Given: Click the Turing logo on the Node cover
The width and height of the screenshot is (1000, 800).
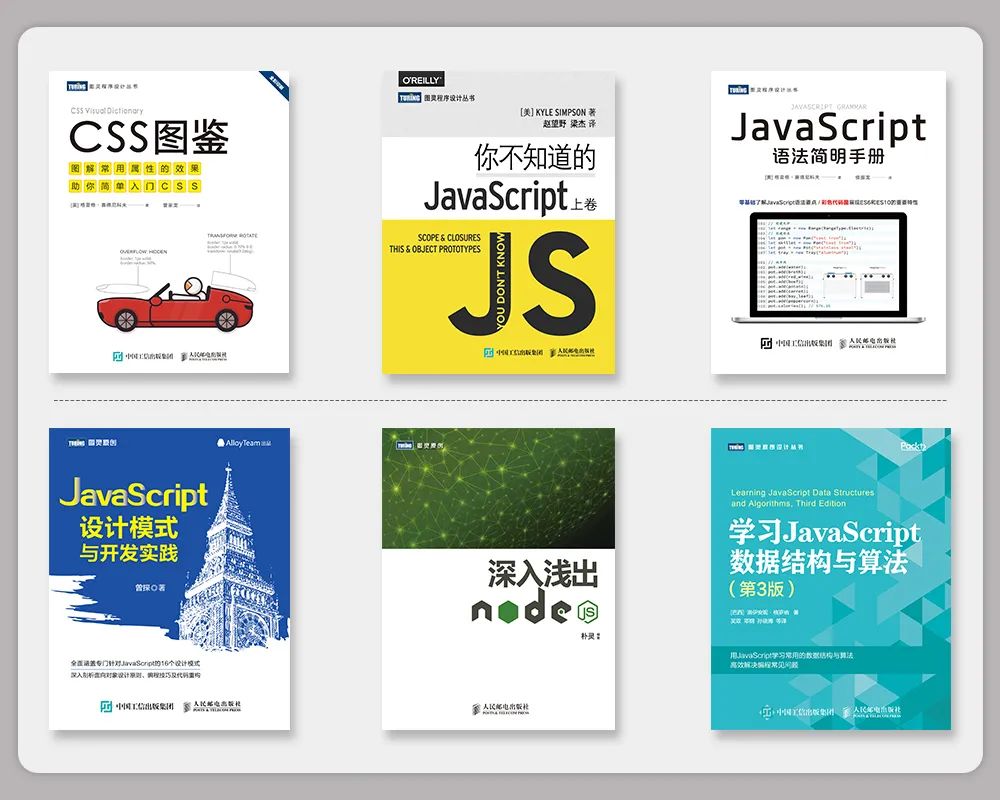Looking at the screenshot, I should point(404,445).
